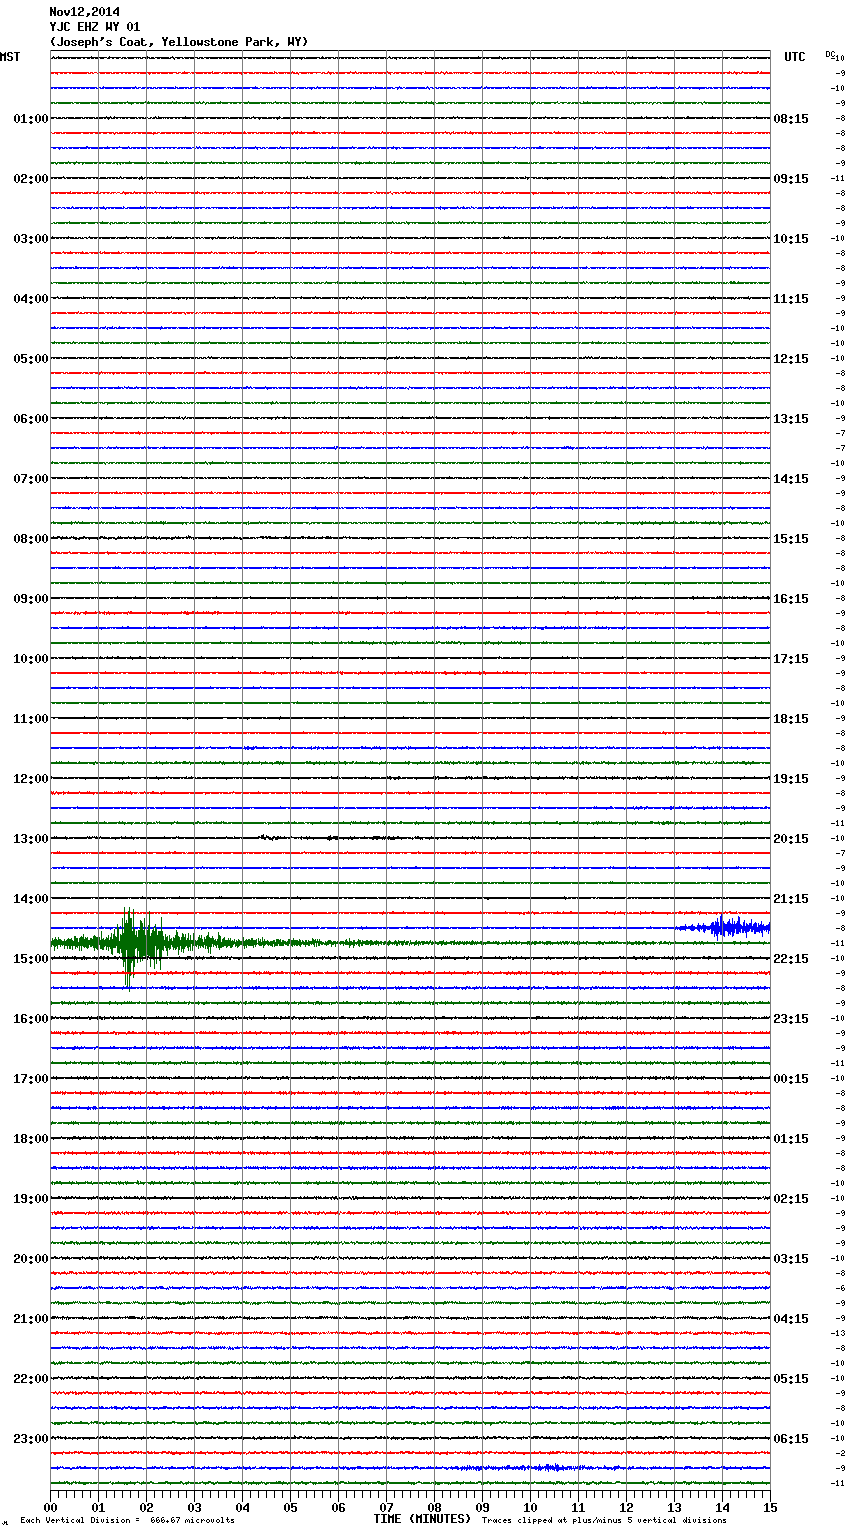Select the 02:00 MST time label
This screenshot has width=850, height=1534.
coord(30,179)
